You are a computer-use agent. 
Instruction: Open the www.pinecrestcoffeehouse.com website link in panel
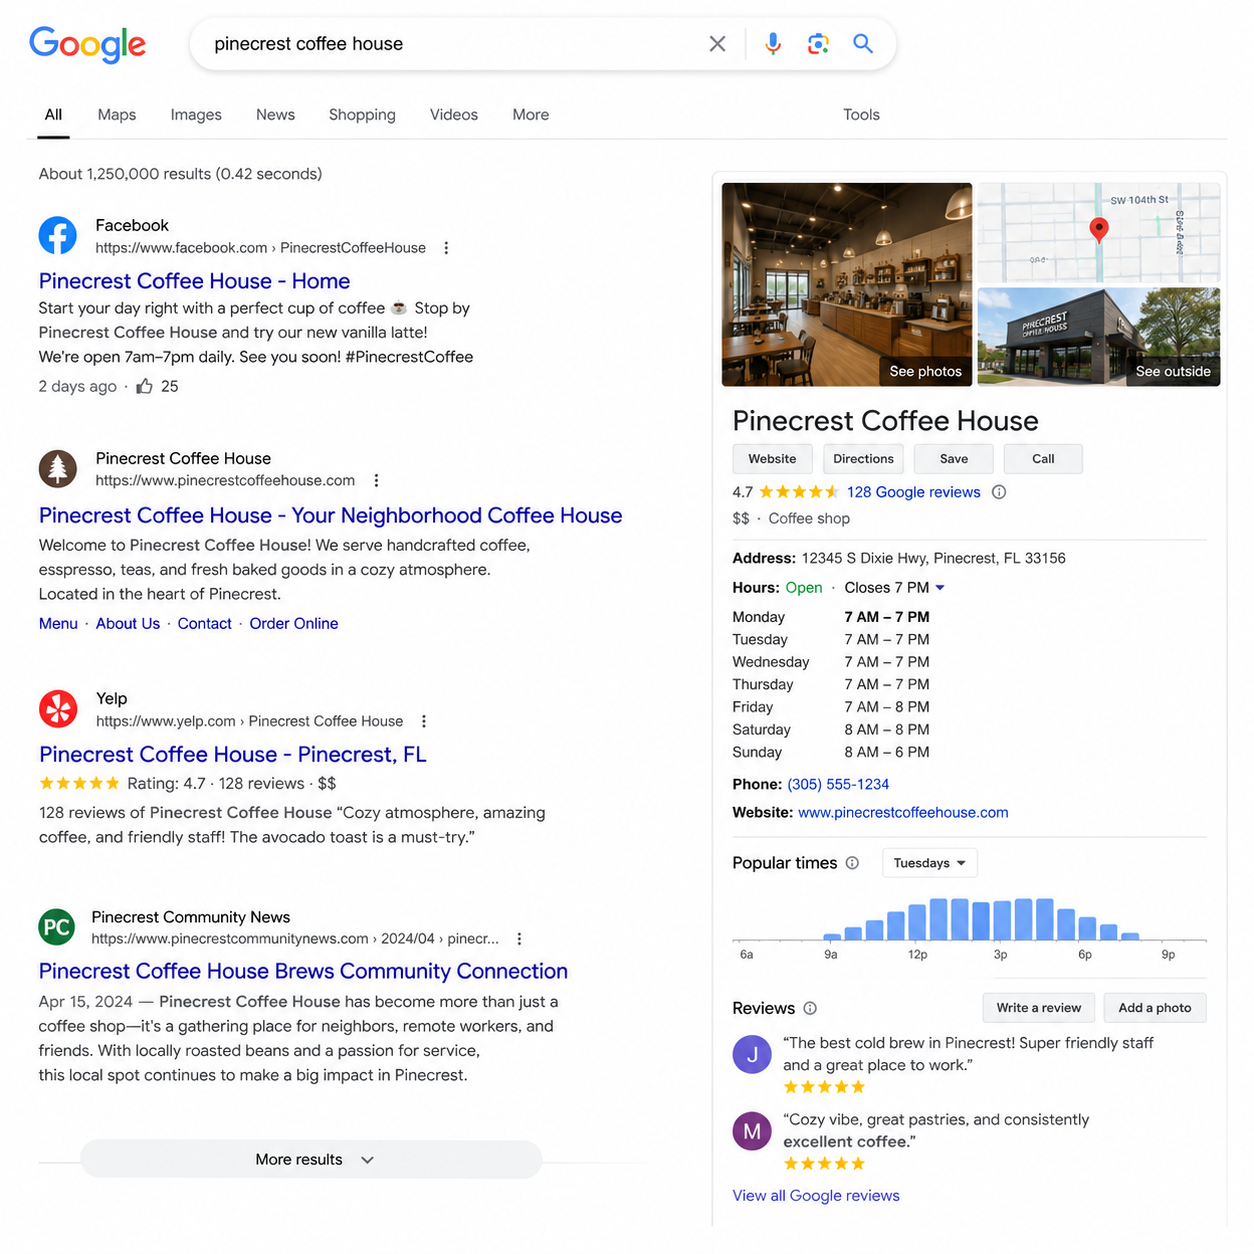903,813
